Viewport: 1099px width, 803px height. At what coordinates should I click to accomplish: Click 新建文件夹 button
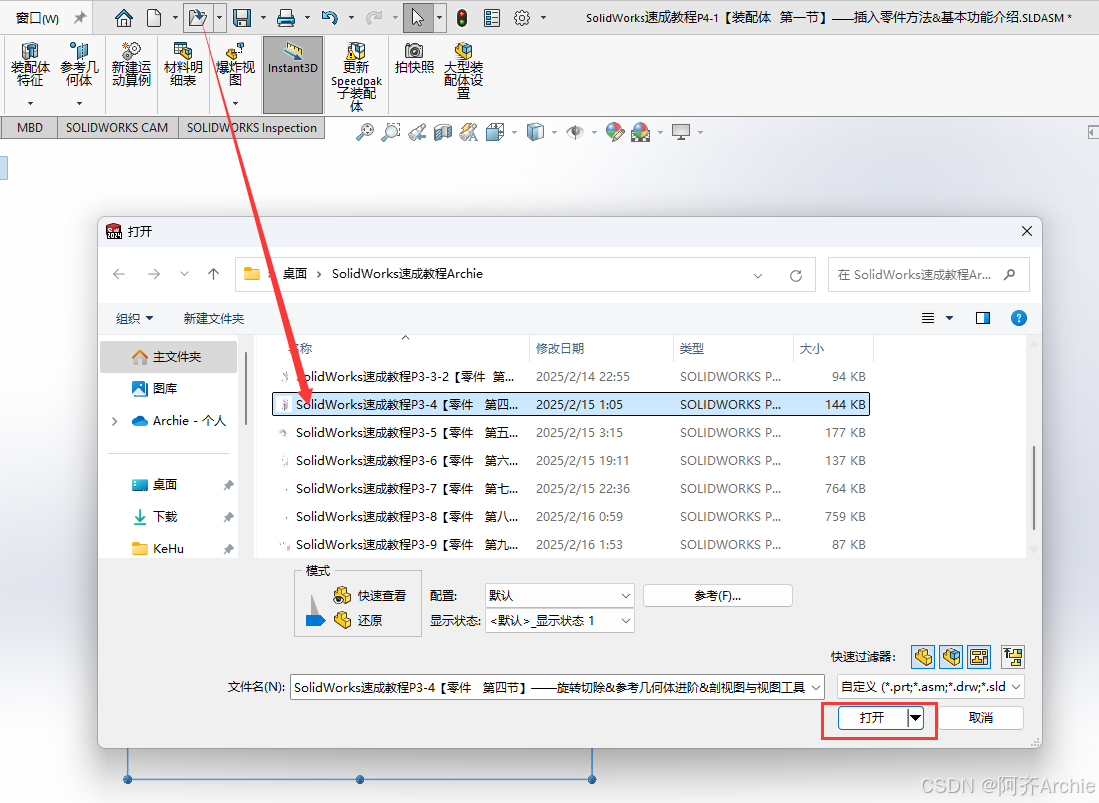click(214, 319)
